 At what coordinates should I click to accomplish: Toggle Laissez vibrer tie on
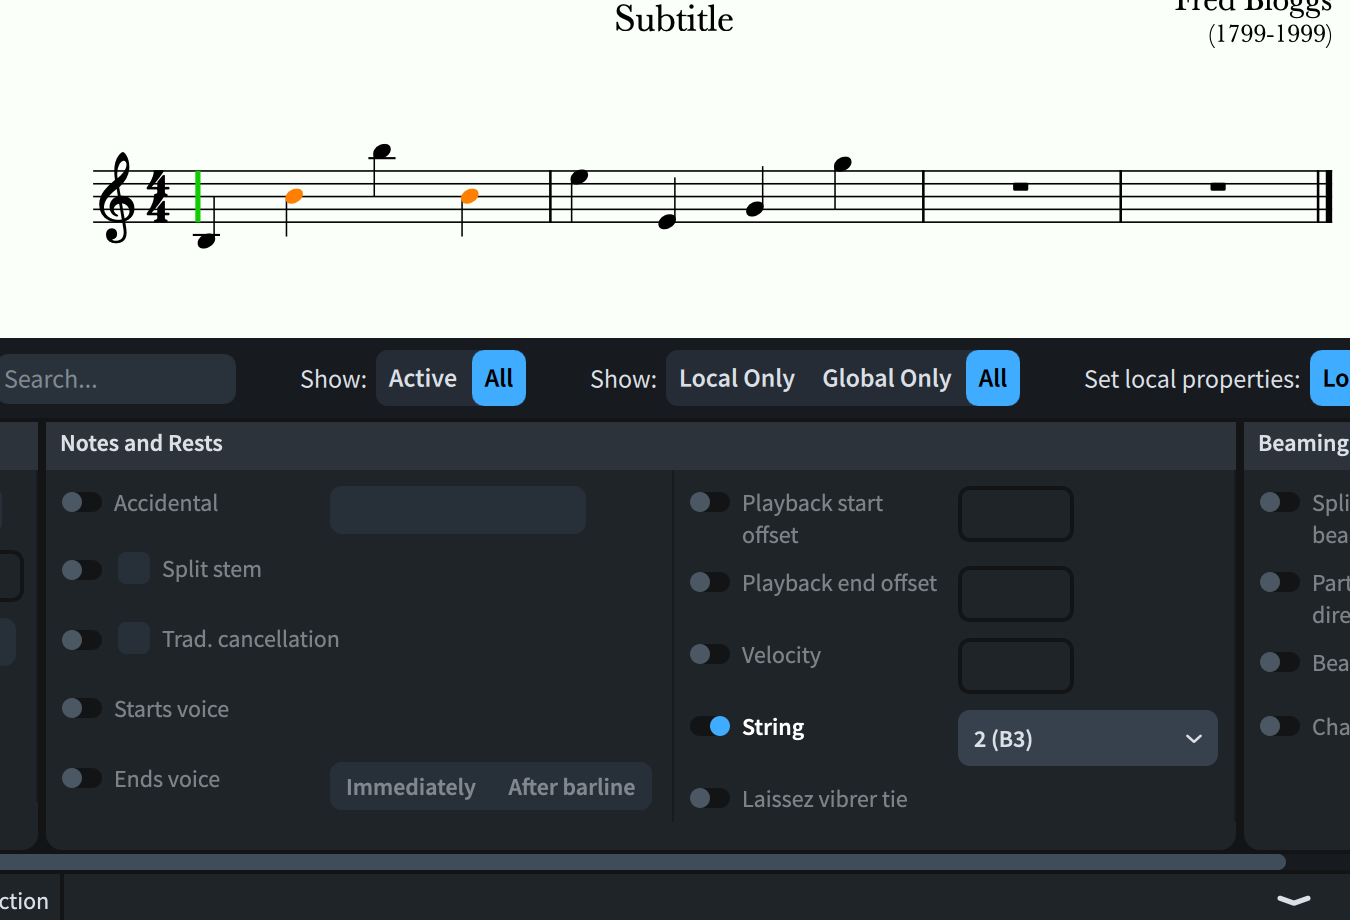click(x=710, y=798)
